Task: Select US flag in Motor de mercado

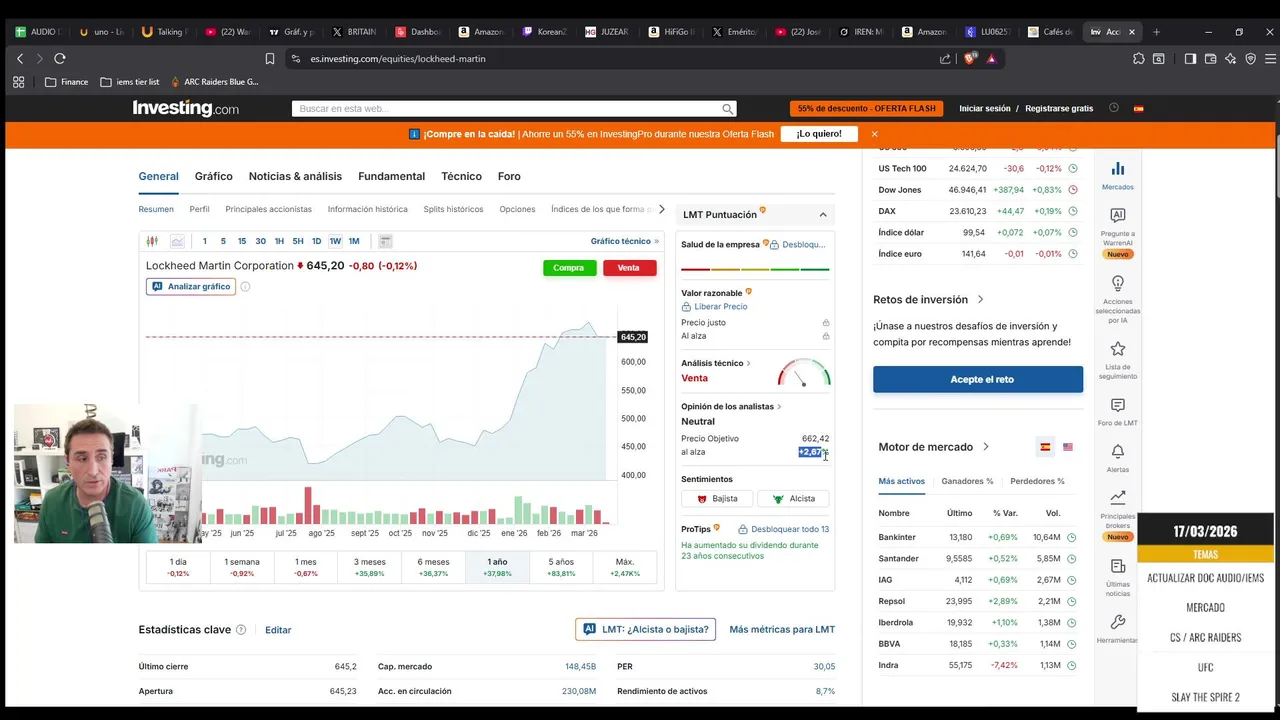Action: 1067,447
